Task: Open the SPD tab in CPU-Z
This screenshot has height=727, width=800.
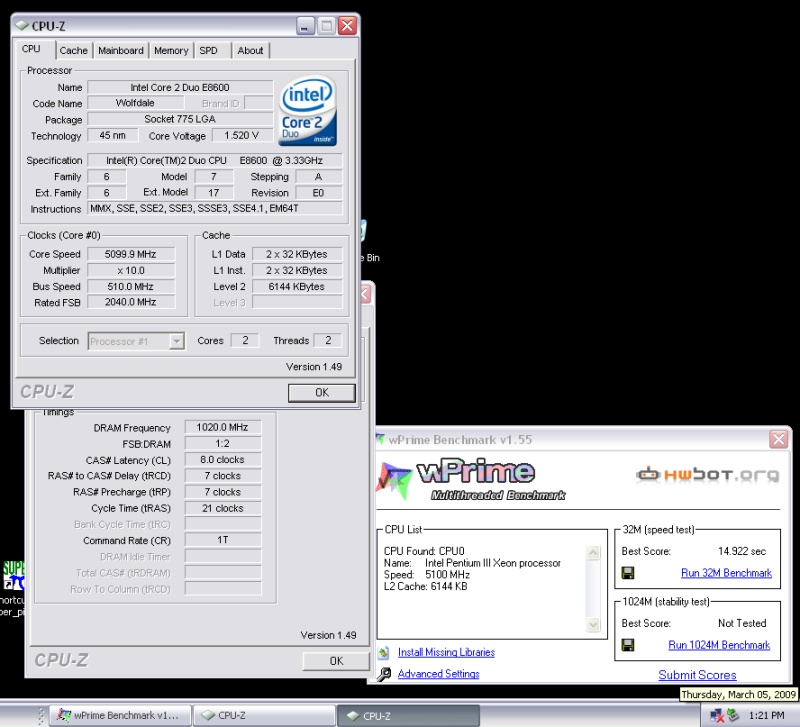Action: [208, 51]
